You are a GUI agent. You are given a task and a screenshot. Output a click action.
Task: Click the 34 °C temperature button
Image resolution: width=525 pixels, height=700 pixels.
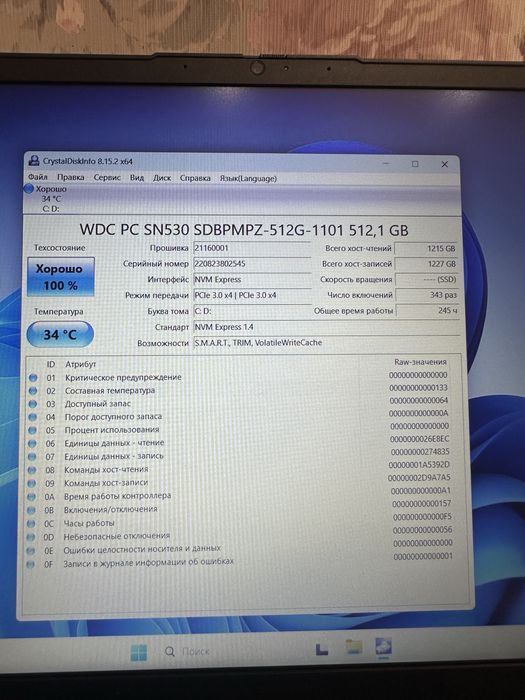(60, 334)
